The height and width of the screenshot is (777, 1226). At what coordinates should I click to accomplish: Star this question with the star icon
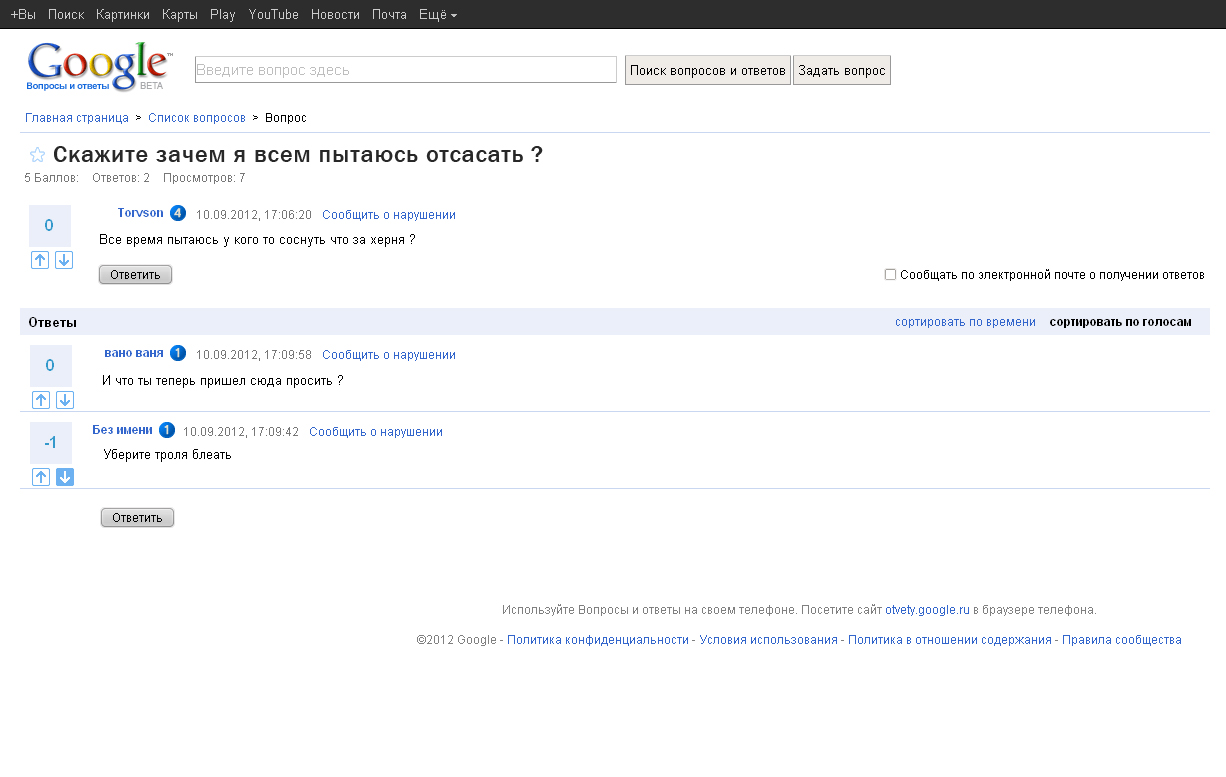click(x=37, y=155)
